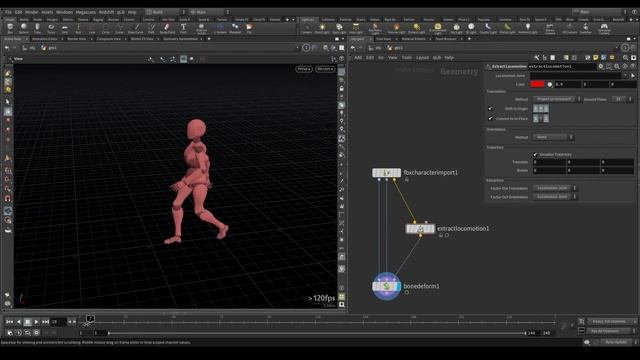
Task: Toggle the bonedeform1 display flag
Action: tap(398, 286)
